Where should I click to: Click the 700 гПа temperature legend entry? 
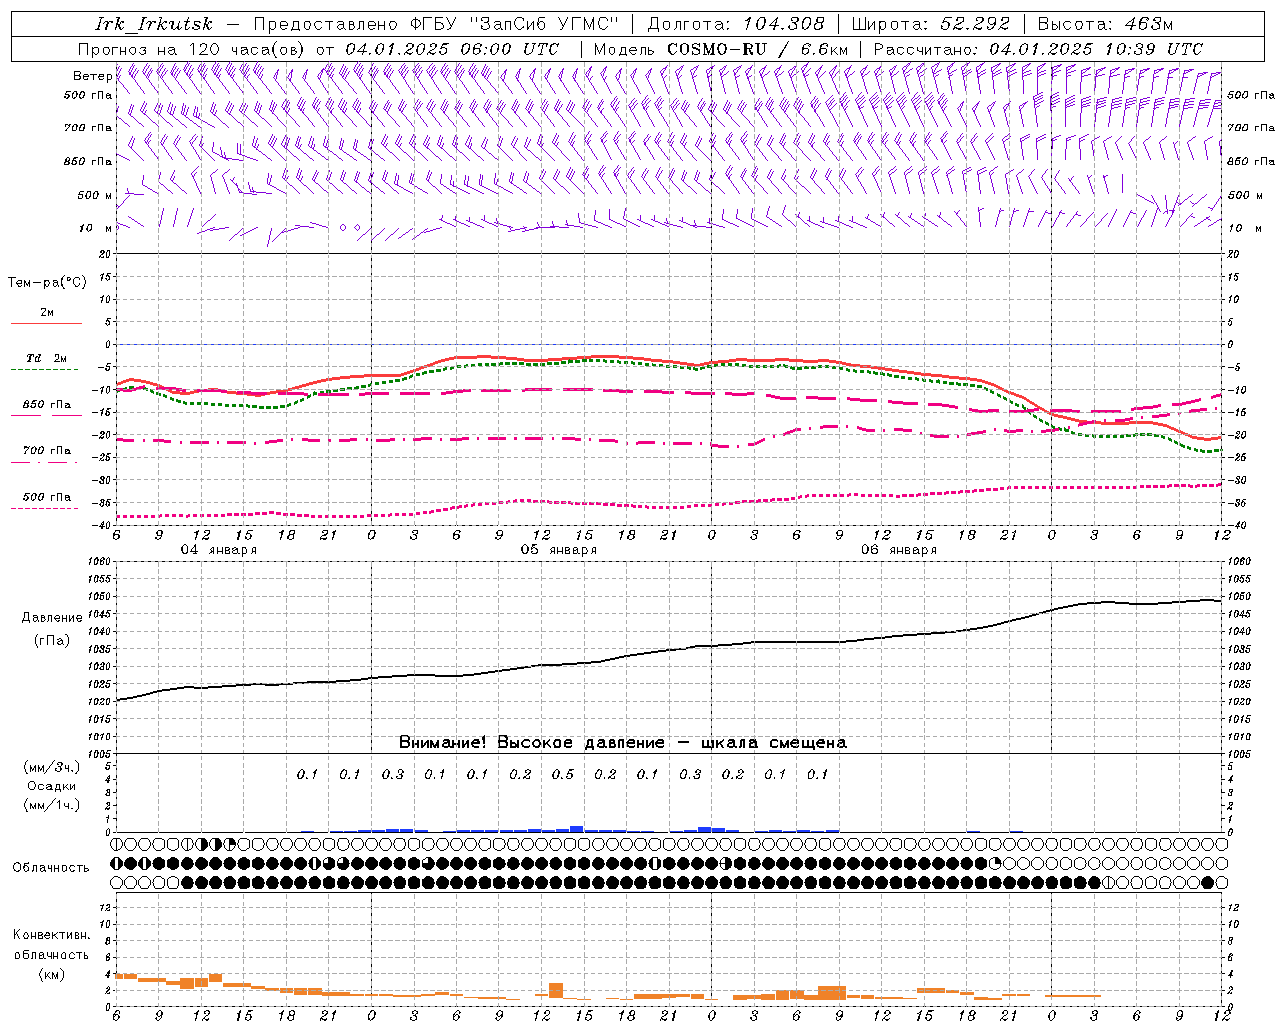click(x=46, y=451)
